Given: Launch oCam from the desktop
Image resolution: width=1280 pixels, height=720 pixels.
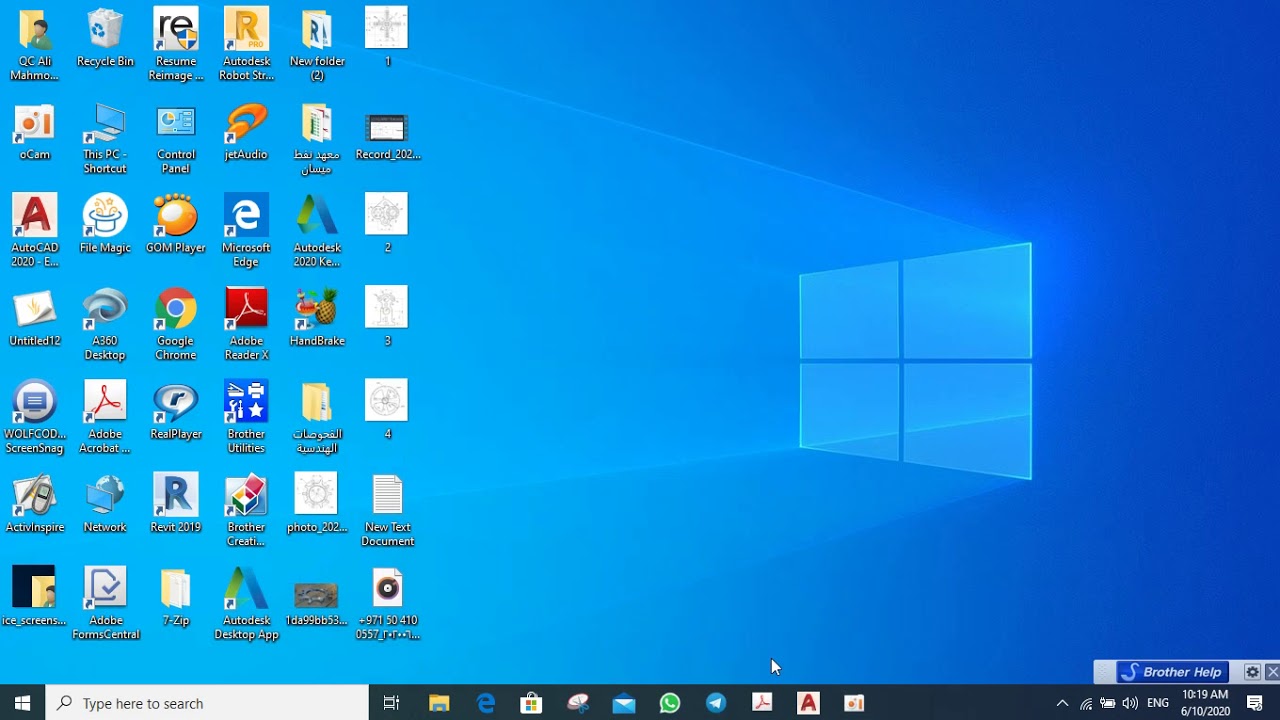Looking at the screenshot, I should 34,131.
